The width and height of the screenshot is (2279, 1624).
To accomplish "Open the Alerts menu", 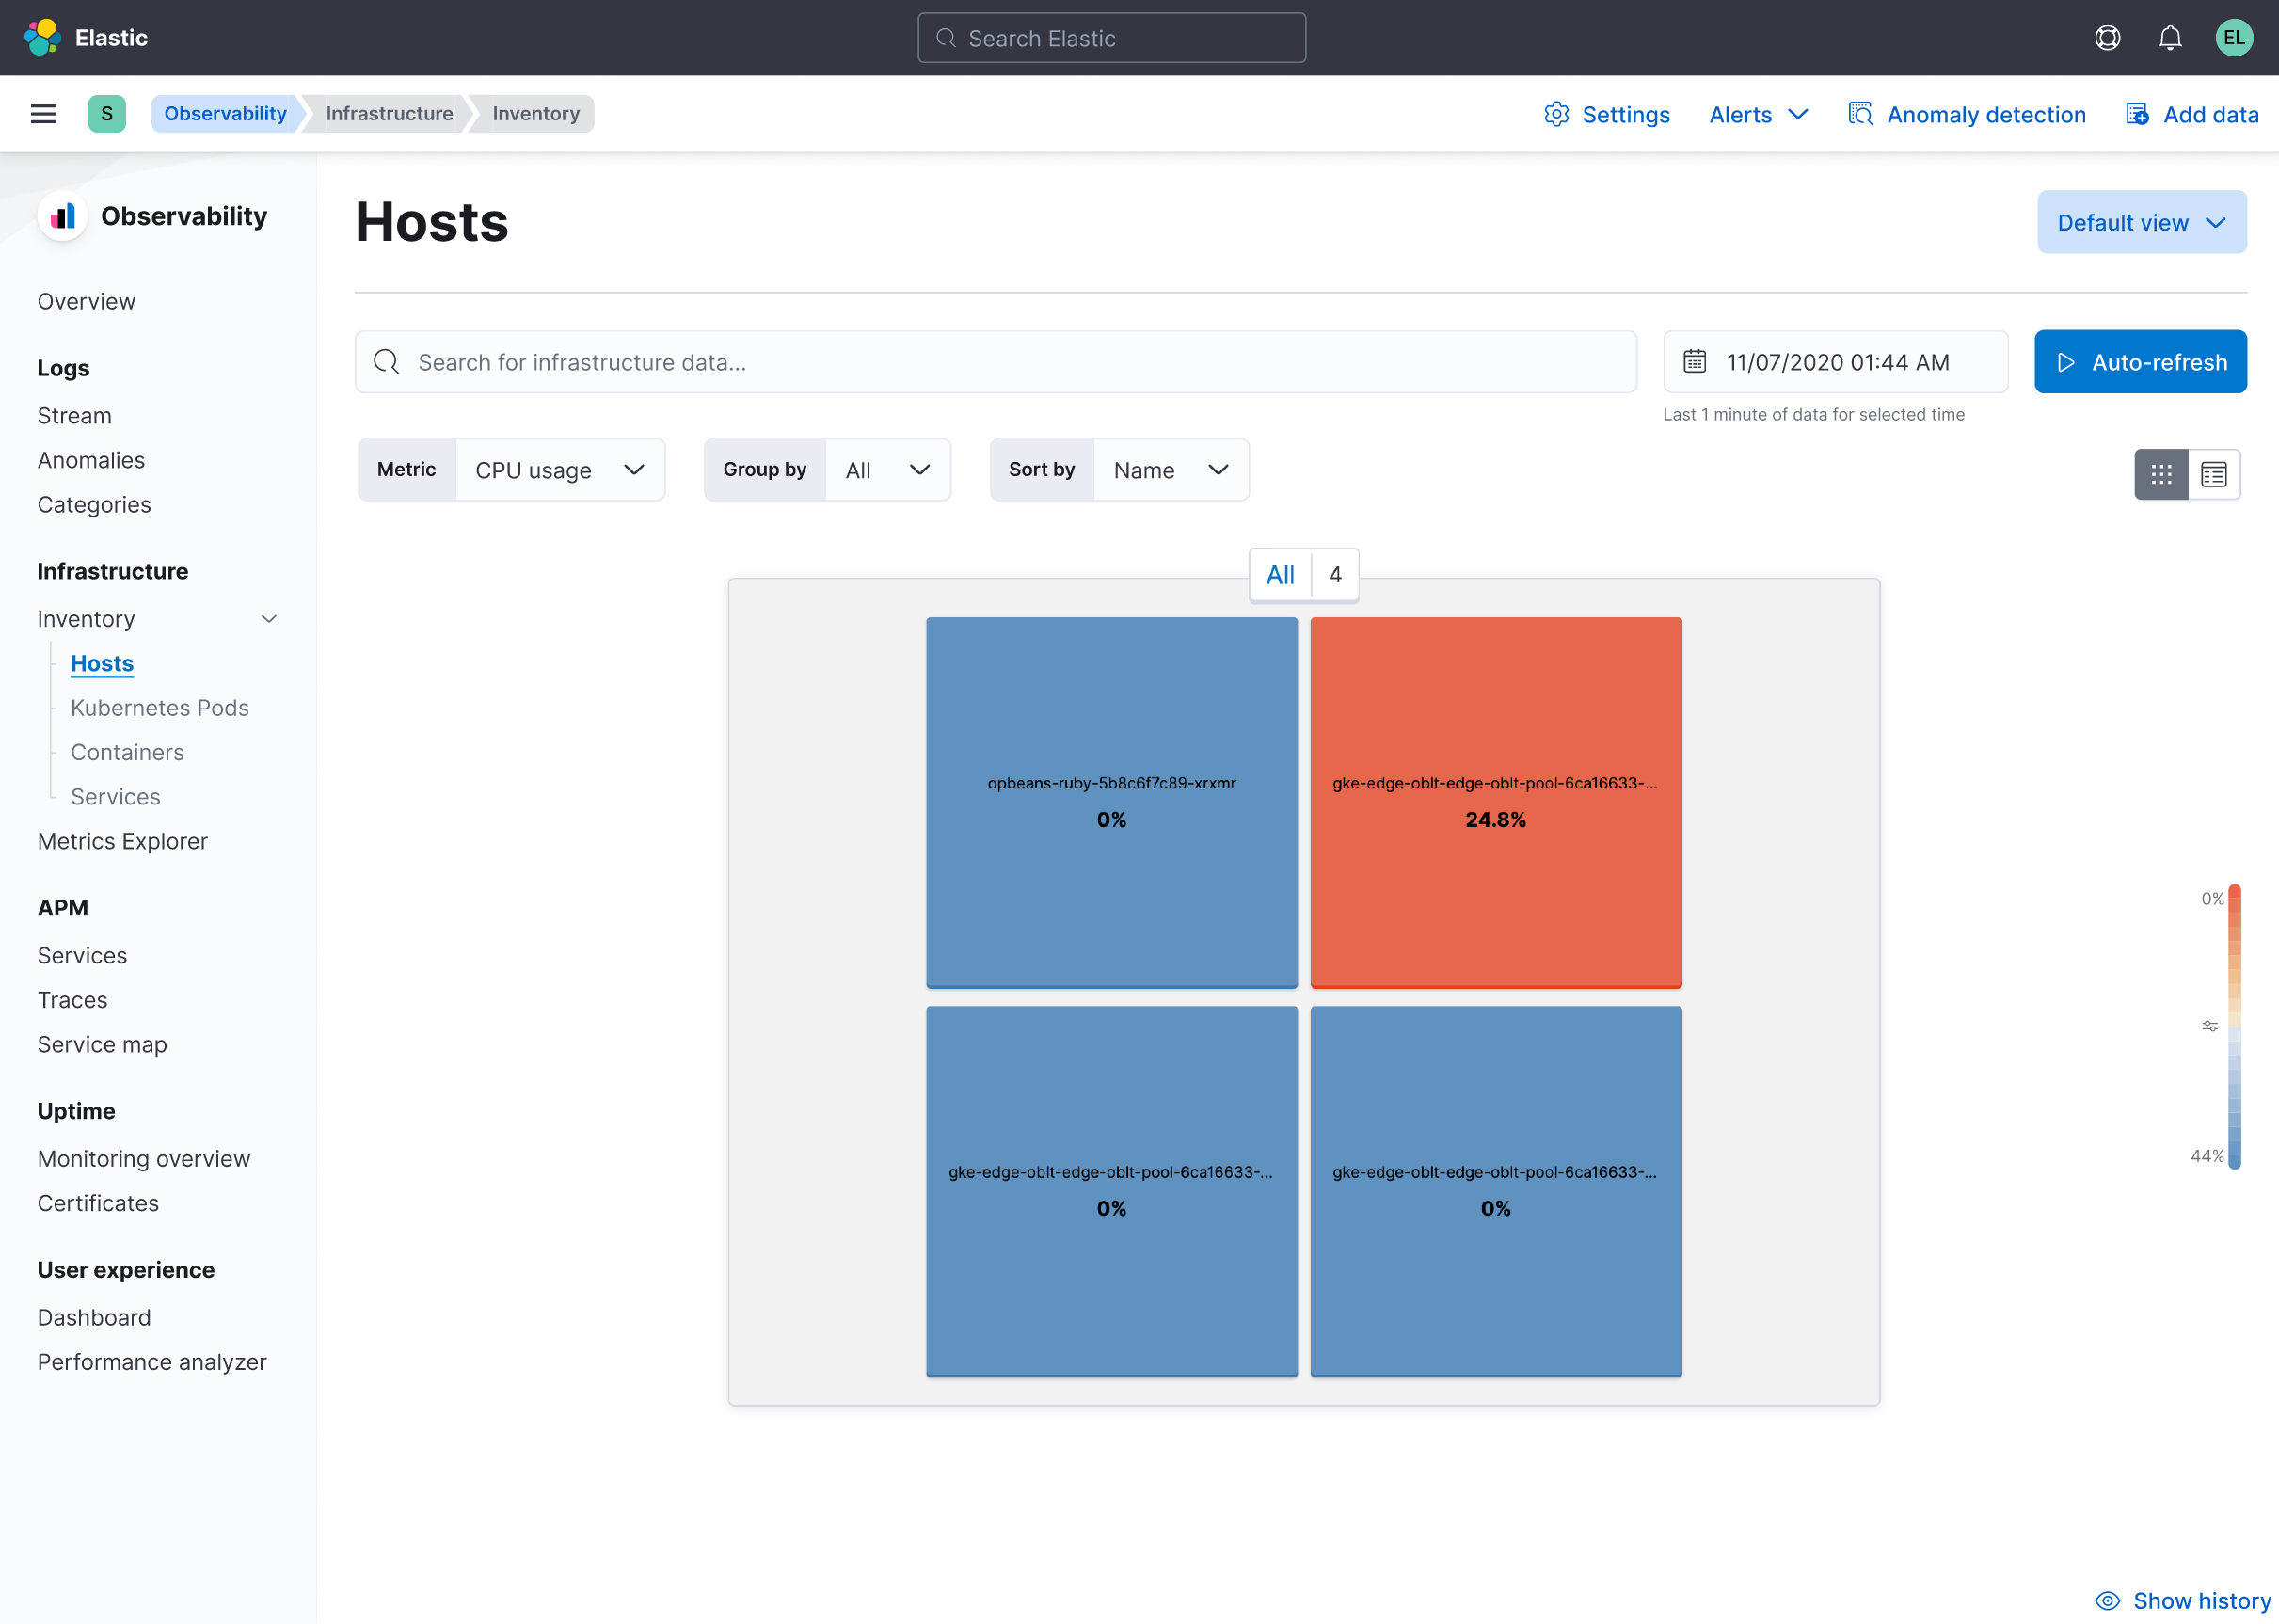I will [x=1757, y=114].
